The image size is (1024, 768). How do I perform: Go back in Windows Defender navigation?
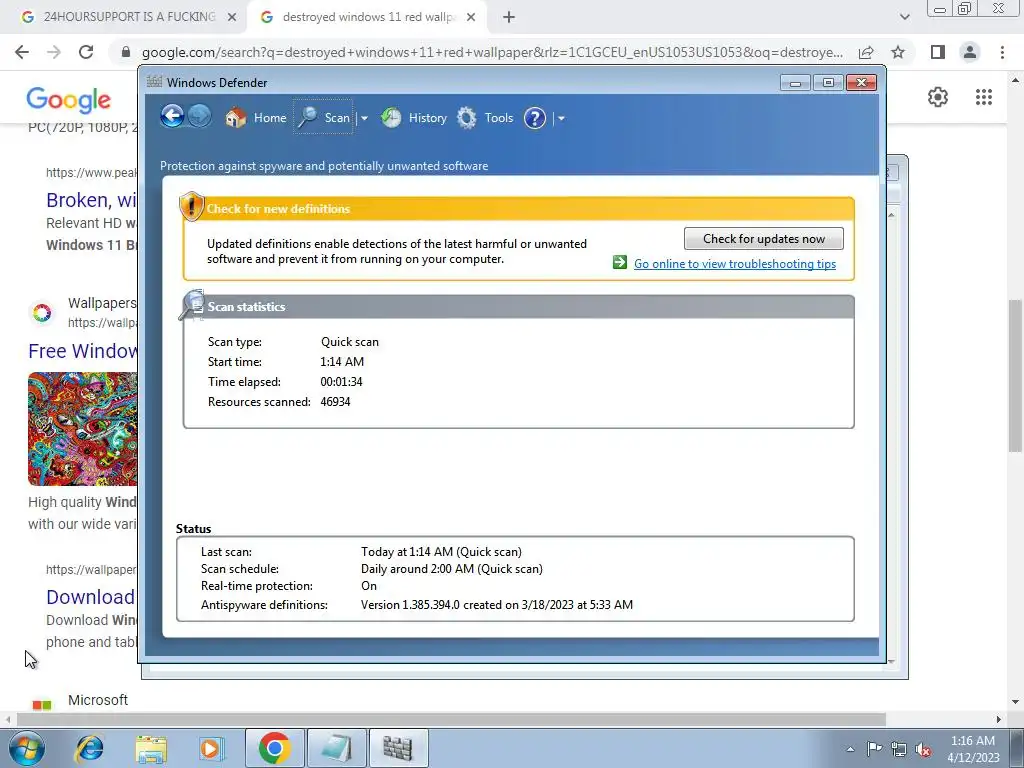click(172, 117)
